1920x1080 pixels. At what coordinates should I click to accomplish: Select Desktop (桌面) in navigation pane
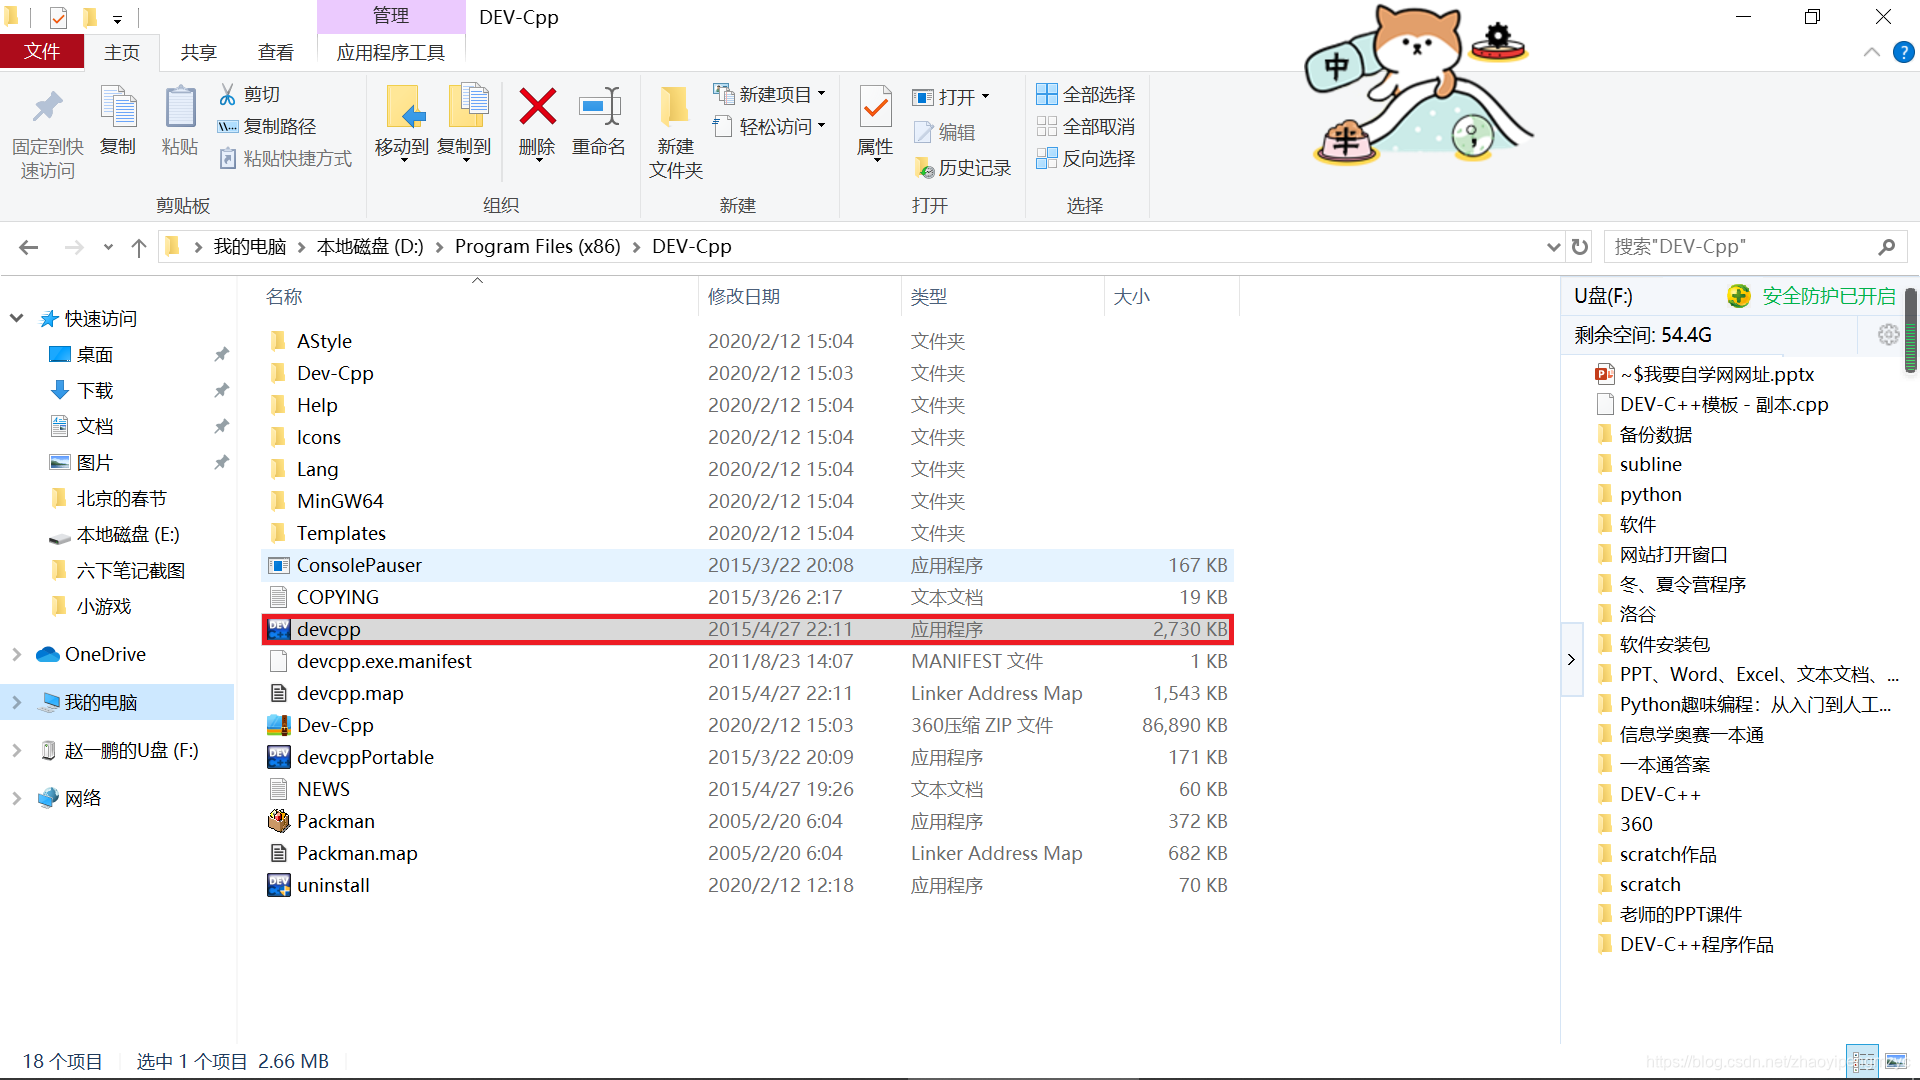(94, 354)
